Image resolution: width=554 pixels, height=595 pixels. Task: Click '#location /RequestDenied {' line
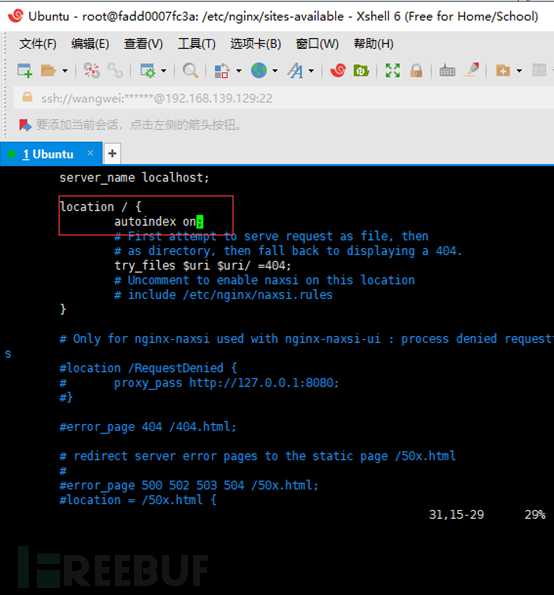(148, 368)
